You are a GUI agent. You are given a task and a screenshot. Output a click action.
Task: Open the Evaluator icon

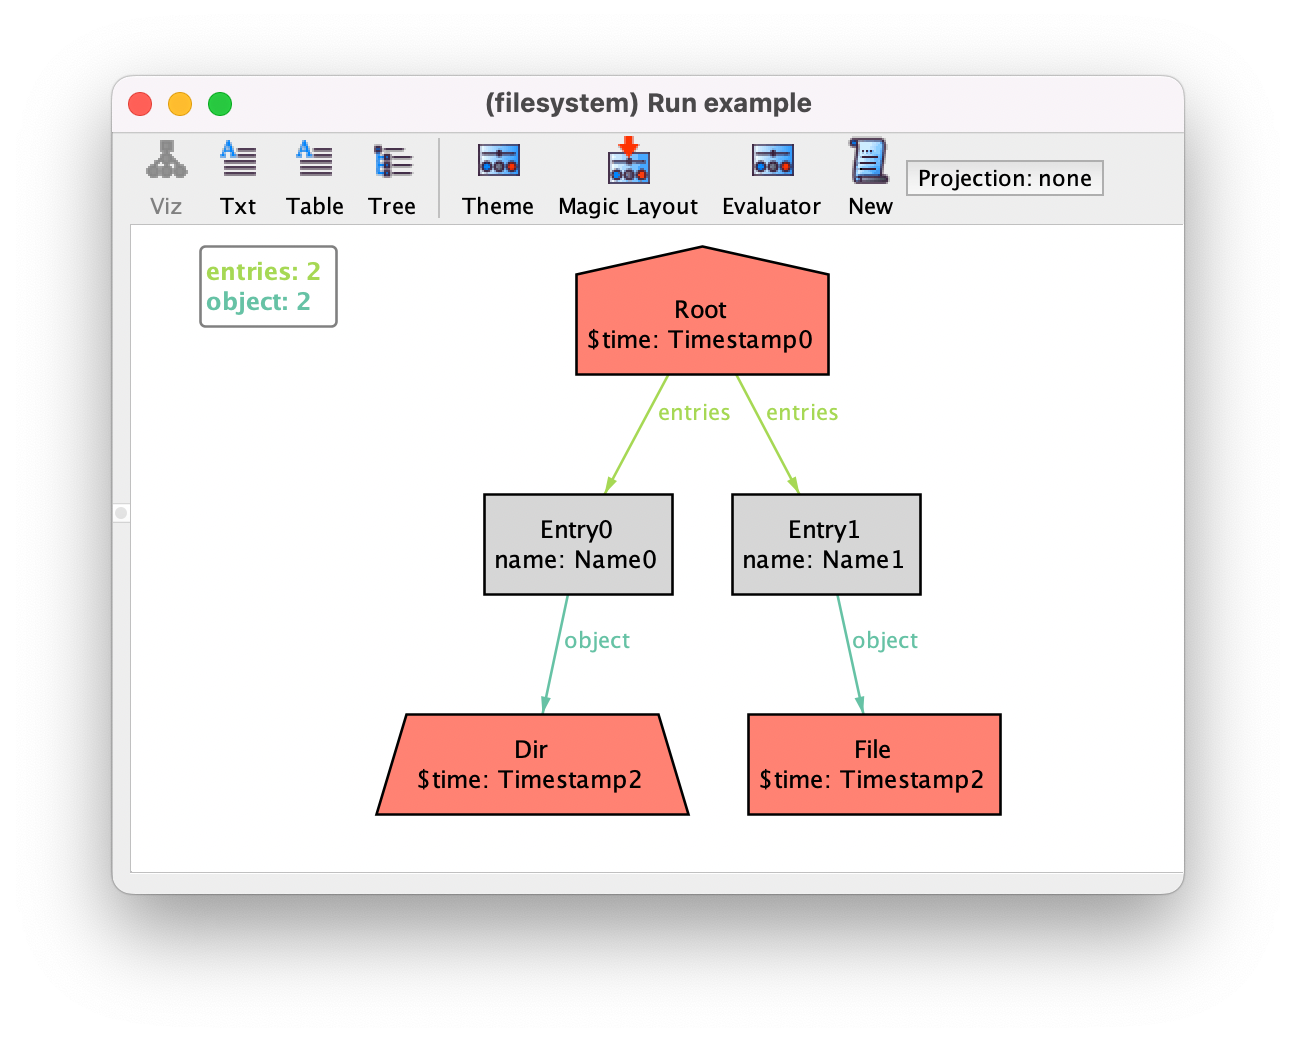pos(772,160)
